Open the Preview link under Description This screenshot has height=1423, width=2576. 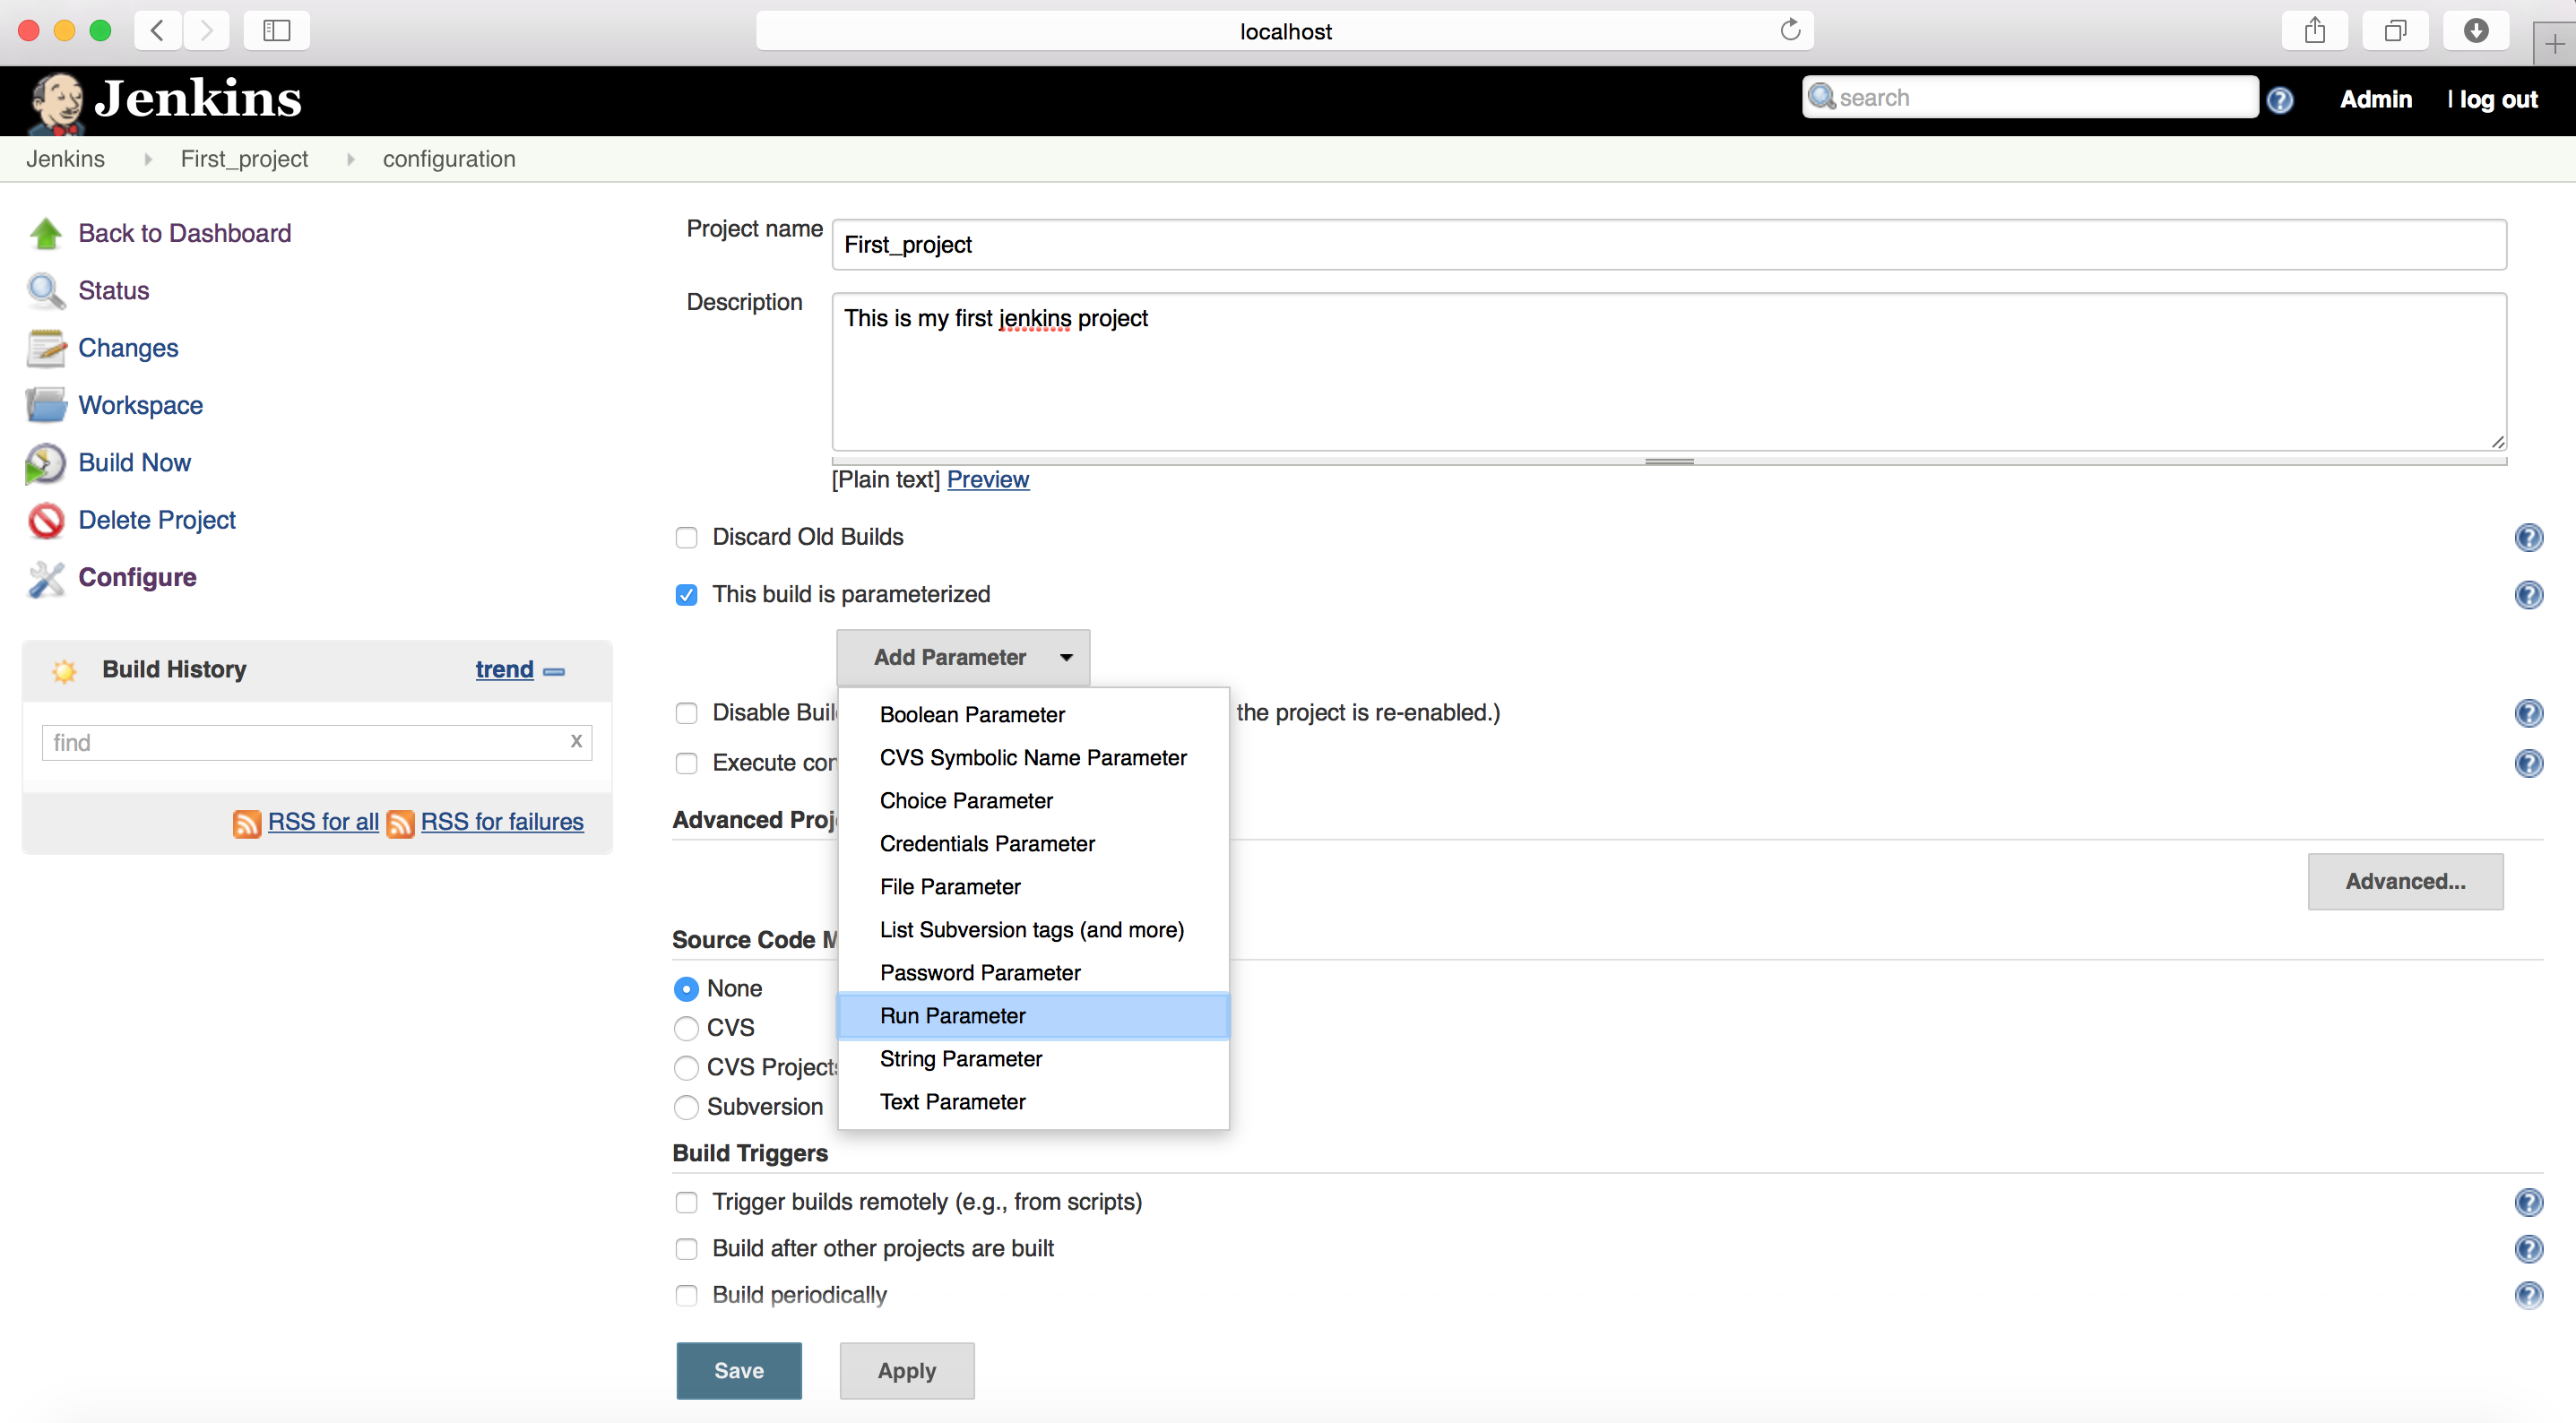click(x=987, y=479)
